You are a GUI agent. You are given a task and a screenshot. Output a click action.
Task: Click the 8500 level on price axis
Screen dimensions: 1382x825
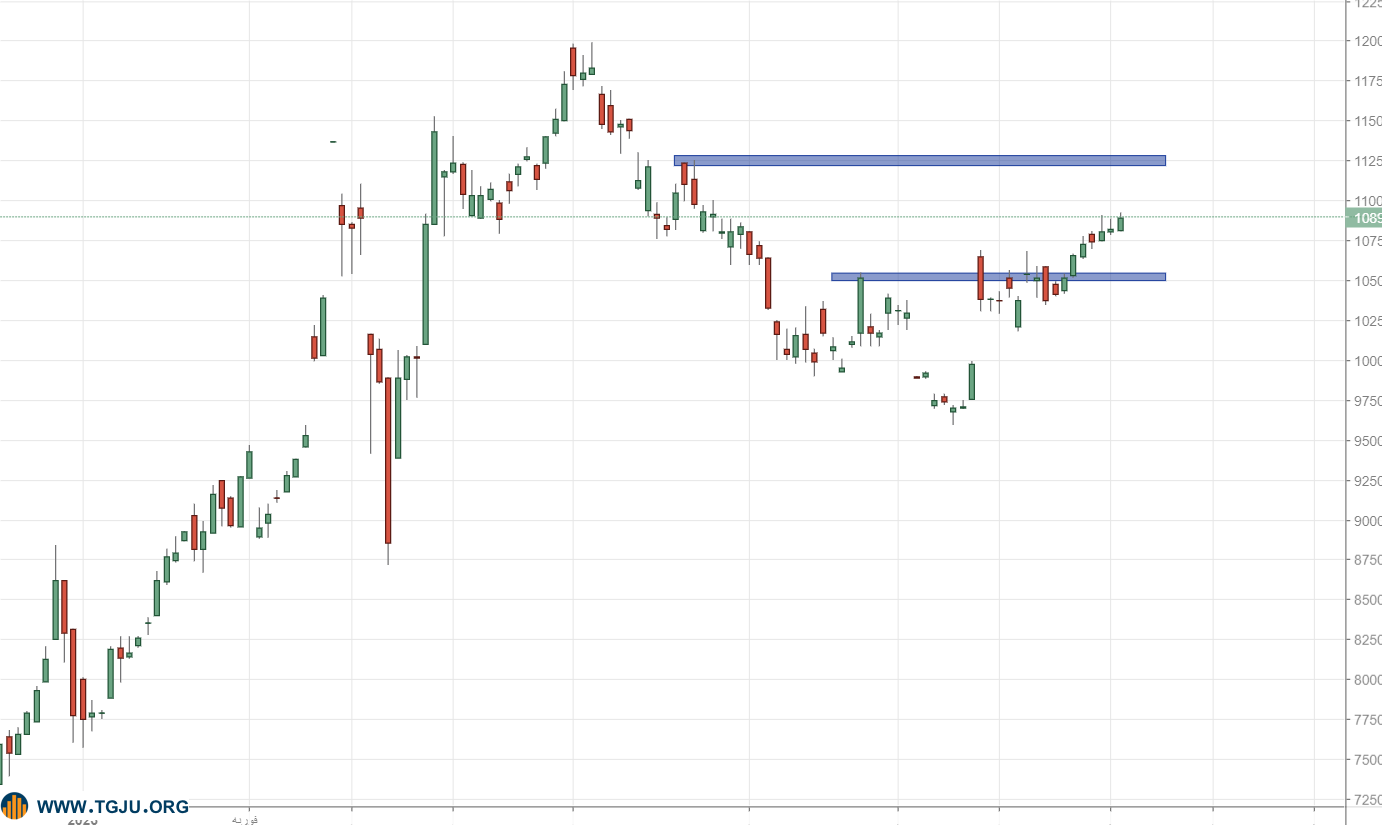[x=1366, y=600]
